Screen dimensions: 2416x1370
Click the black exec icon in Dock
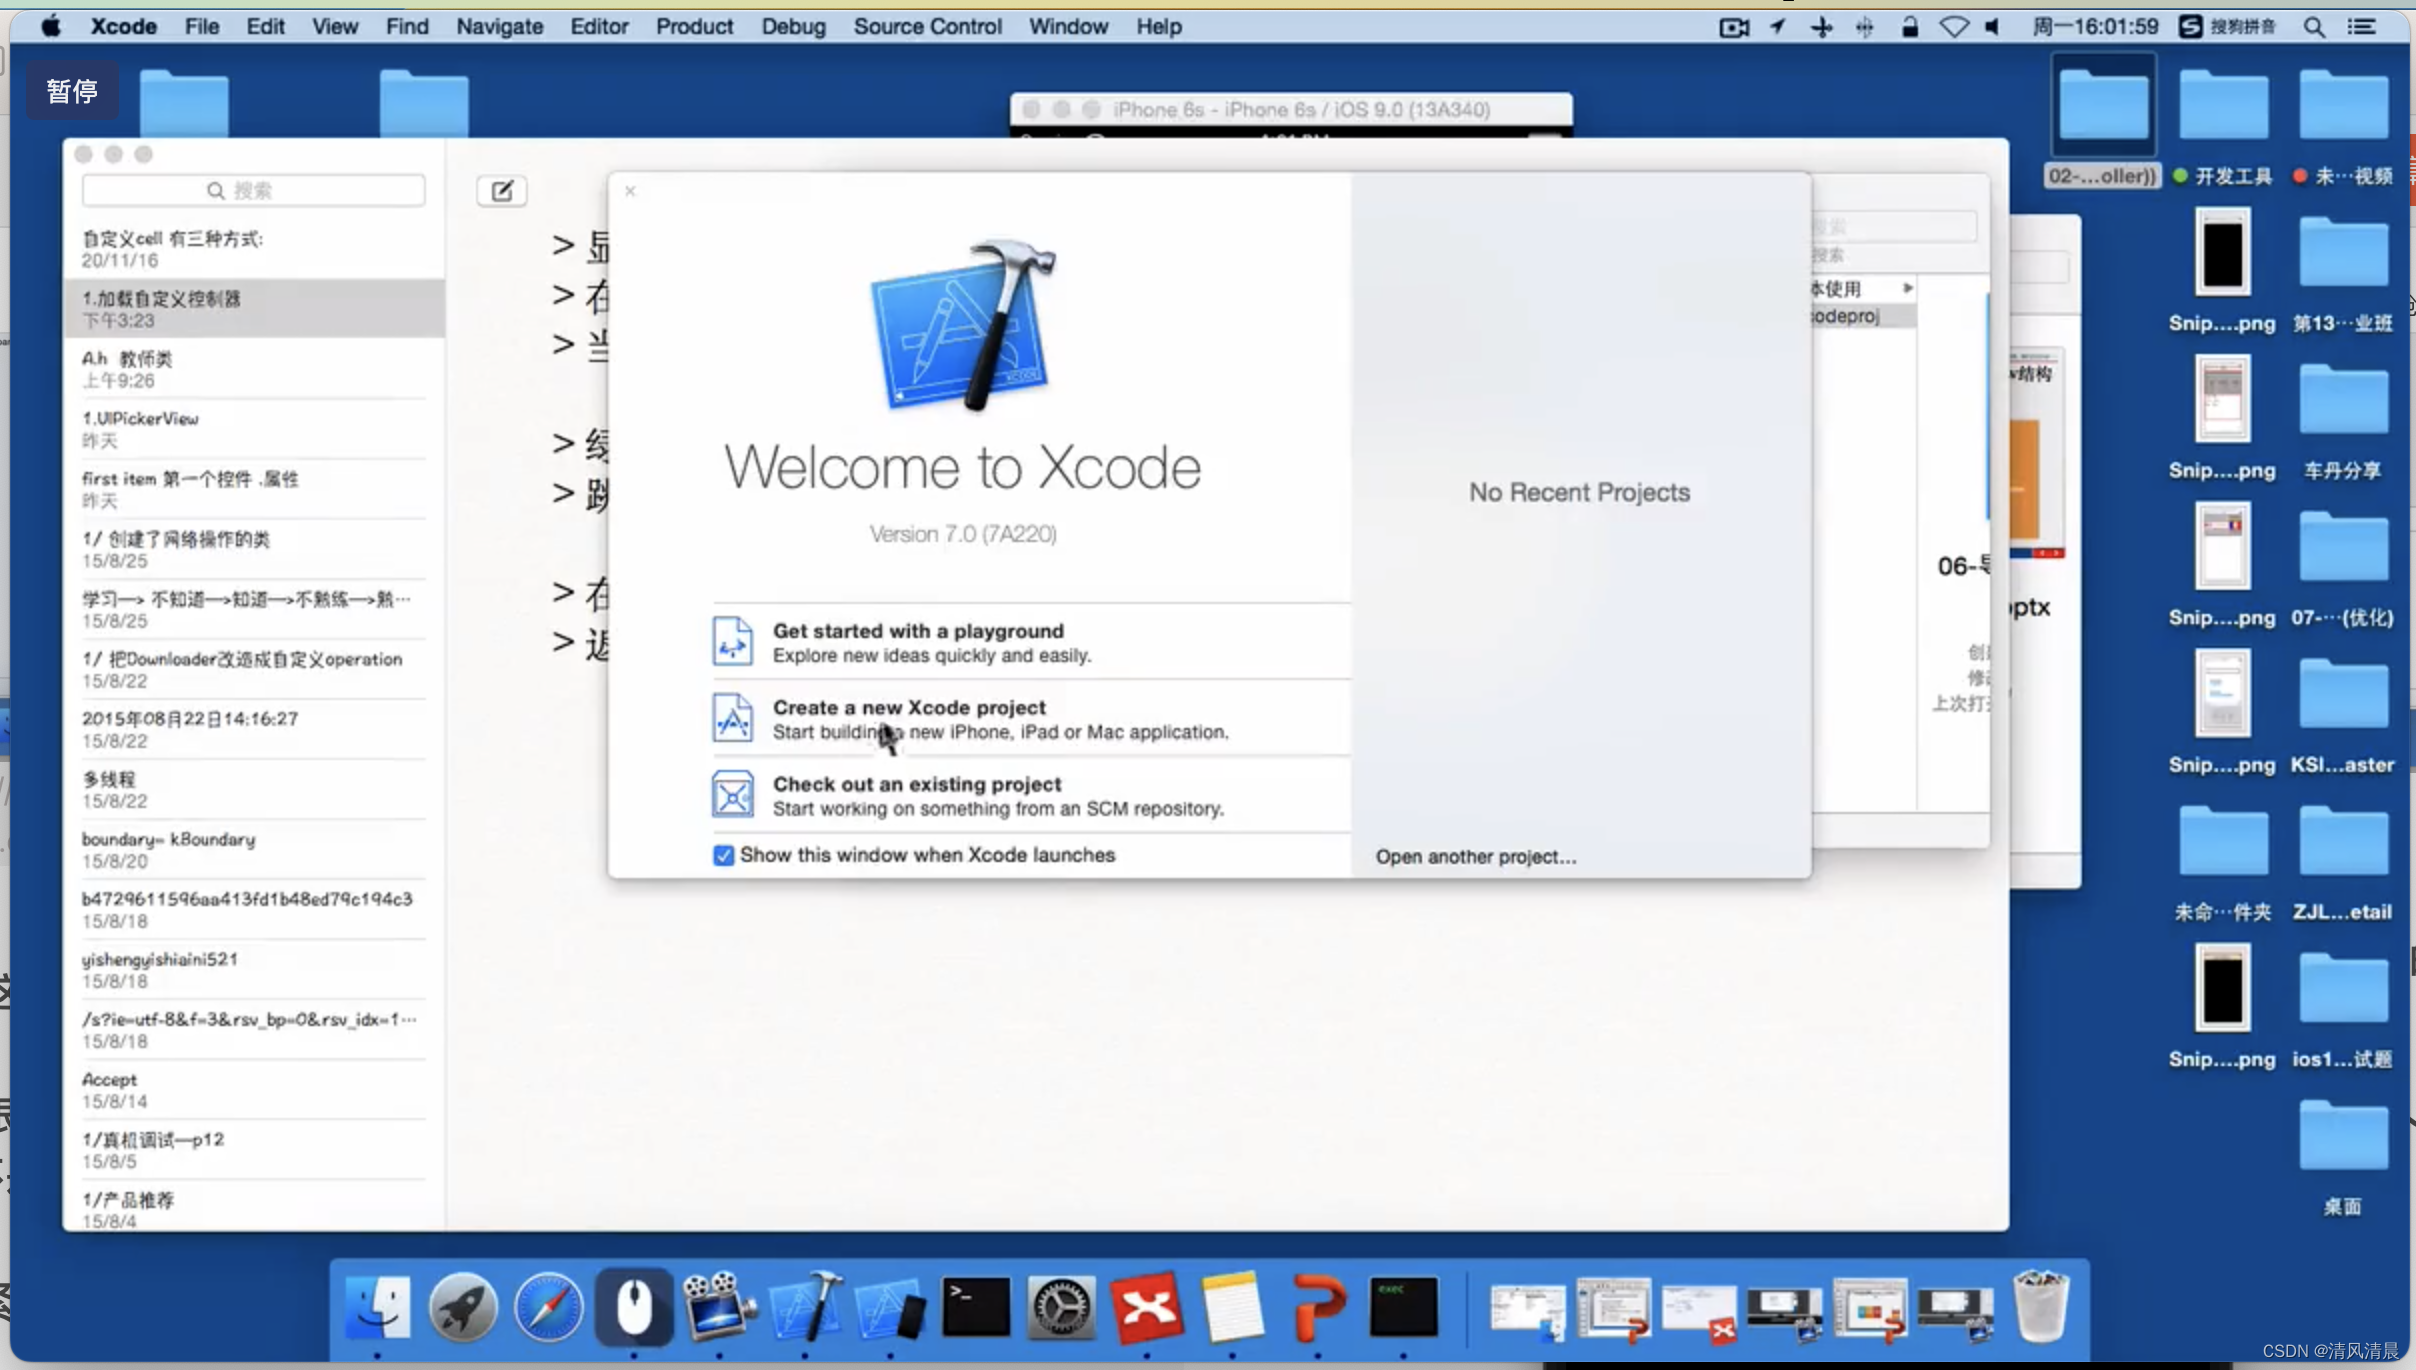1403,1307
